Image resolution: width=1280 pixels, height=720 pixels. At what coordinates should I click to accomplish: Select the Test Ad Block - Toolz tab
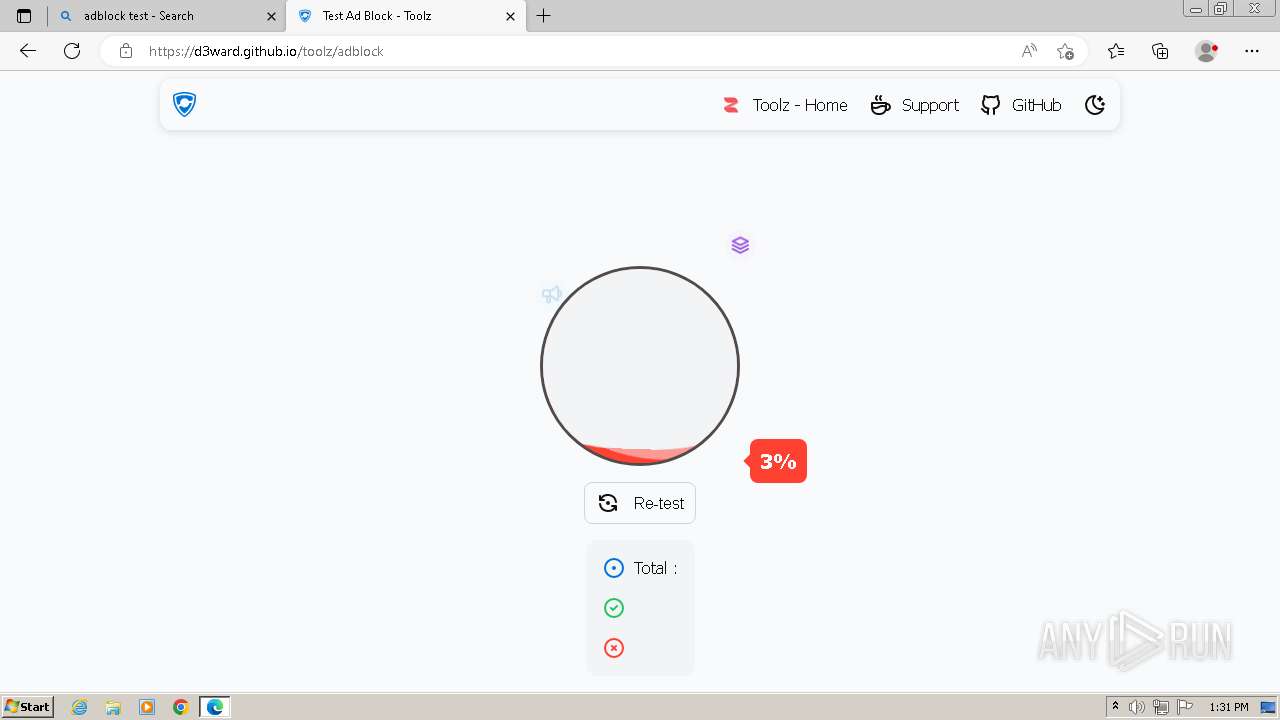click(405, 16)
